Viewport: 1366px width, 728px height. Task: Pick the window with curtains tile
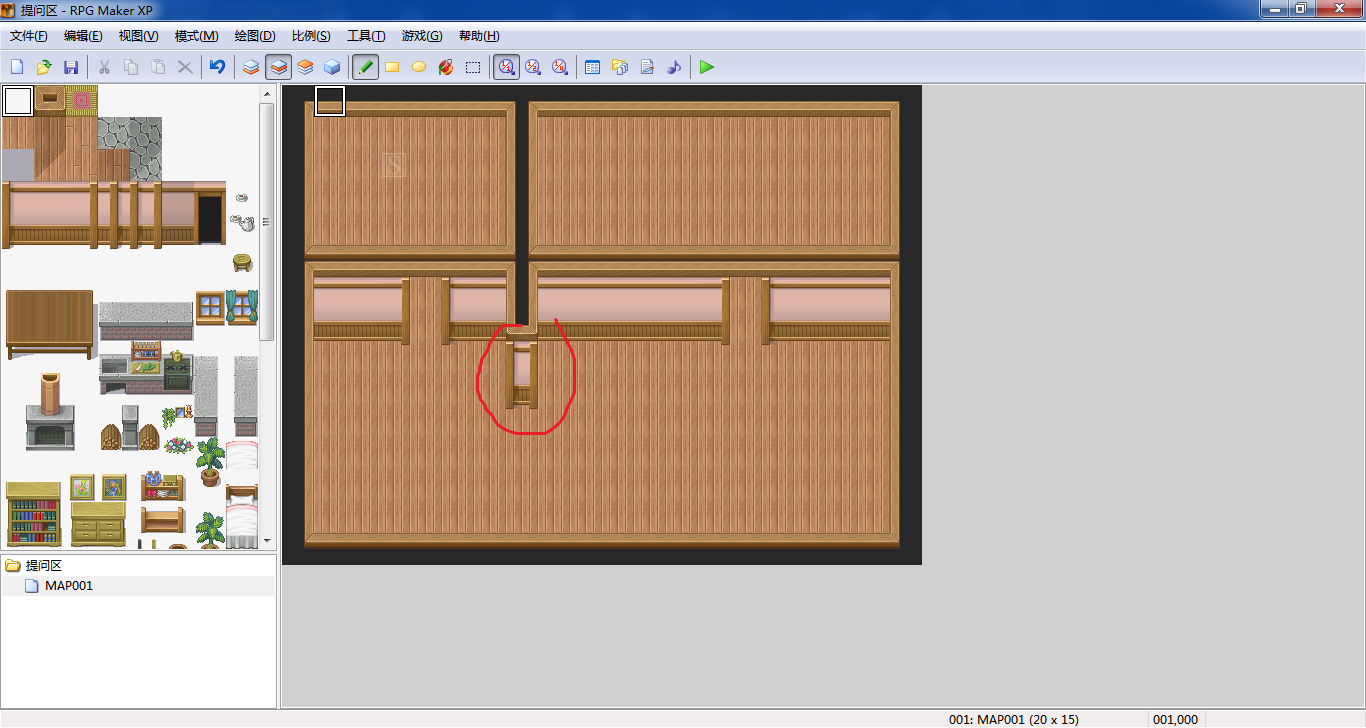tap(242, 307)
